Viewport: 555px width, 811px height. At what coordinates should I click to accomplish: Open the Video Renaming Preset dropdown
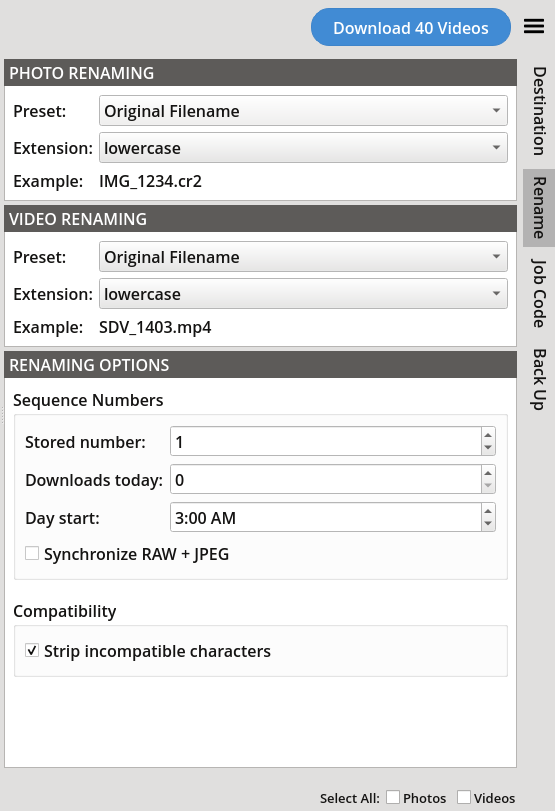(303, 257)
